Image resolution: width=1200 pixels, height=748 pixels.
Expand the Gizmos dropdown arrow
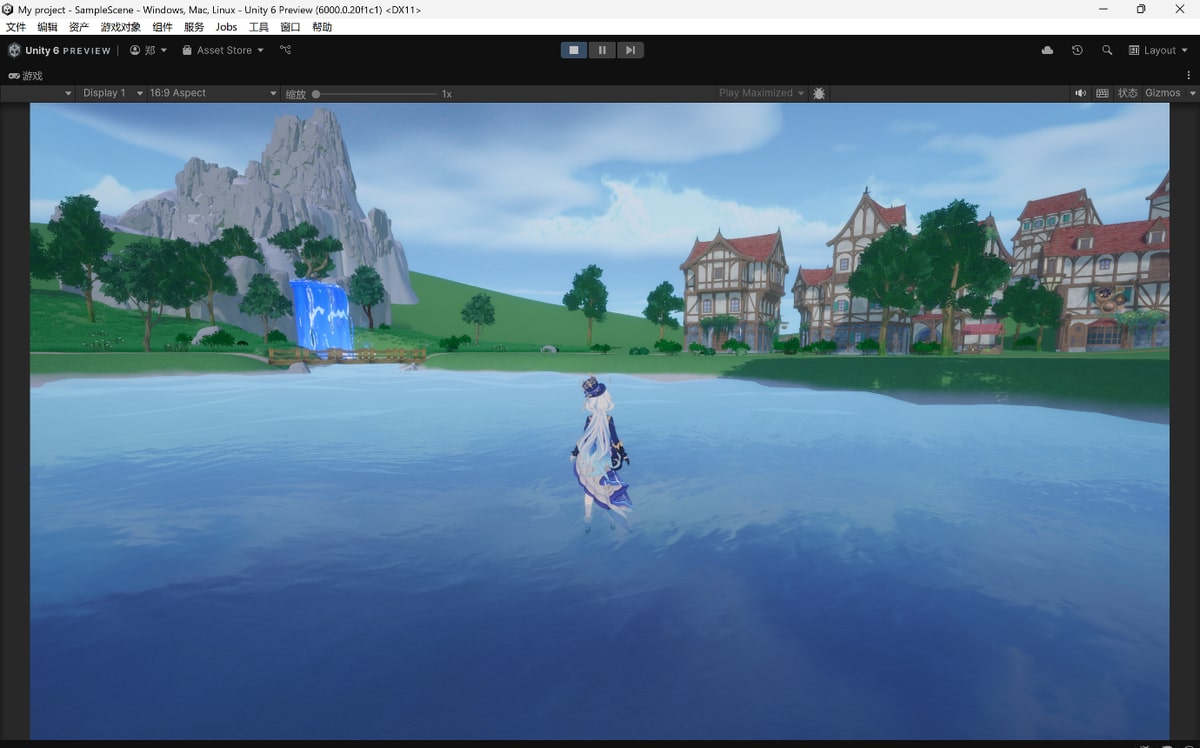point(1192,93)
